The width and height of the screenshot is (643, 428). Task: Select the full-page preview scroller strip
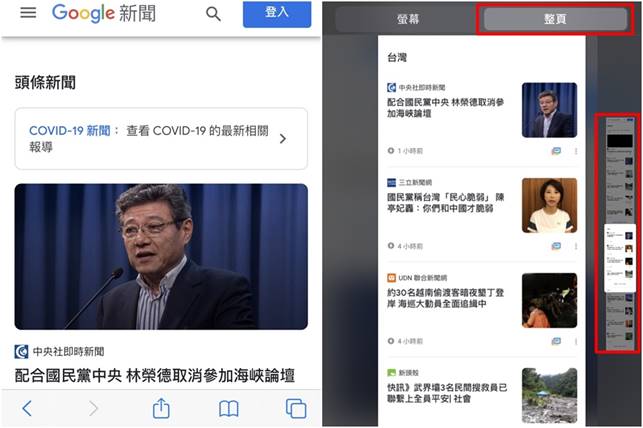point(619,233)
